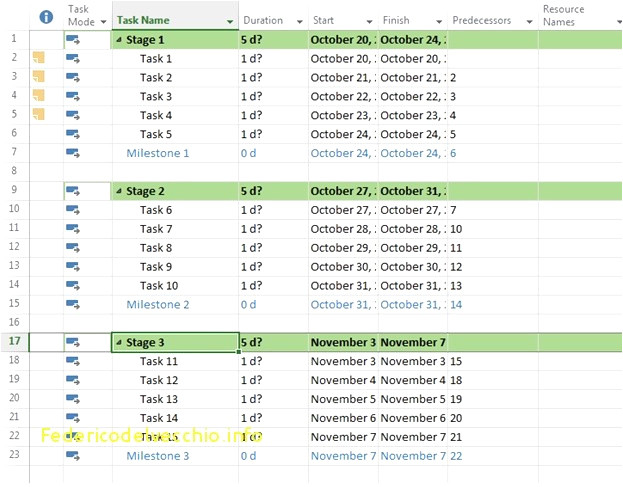
Task: Click the task mode icon for Task 6
Action: pos(73,210)
